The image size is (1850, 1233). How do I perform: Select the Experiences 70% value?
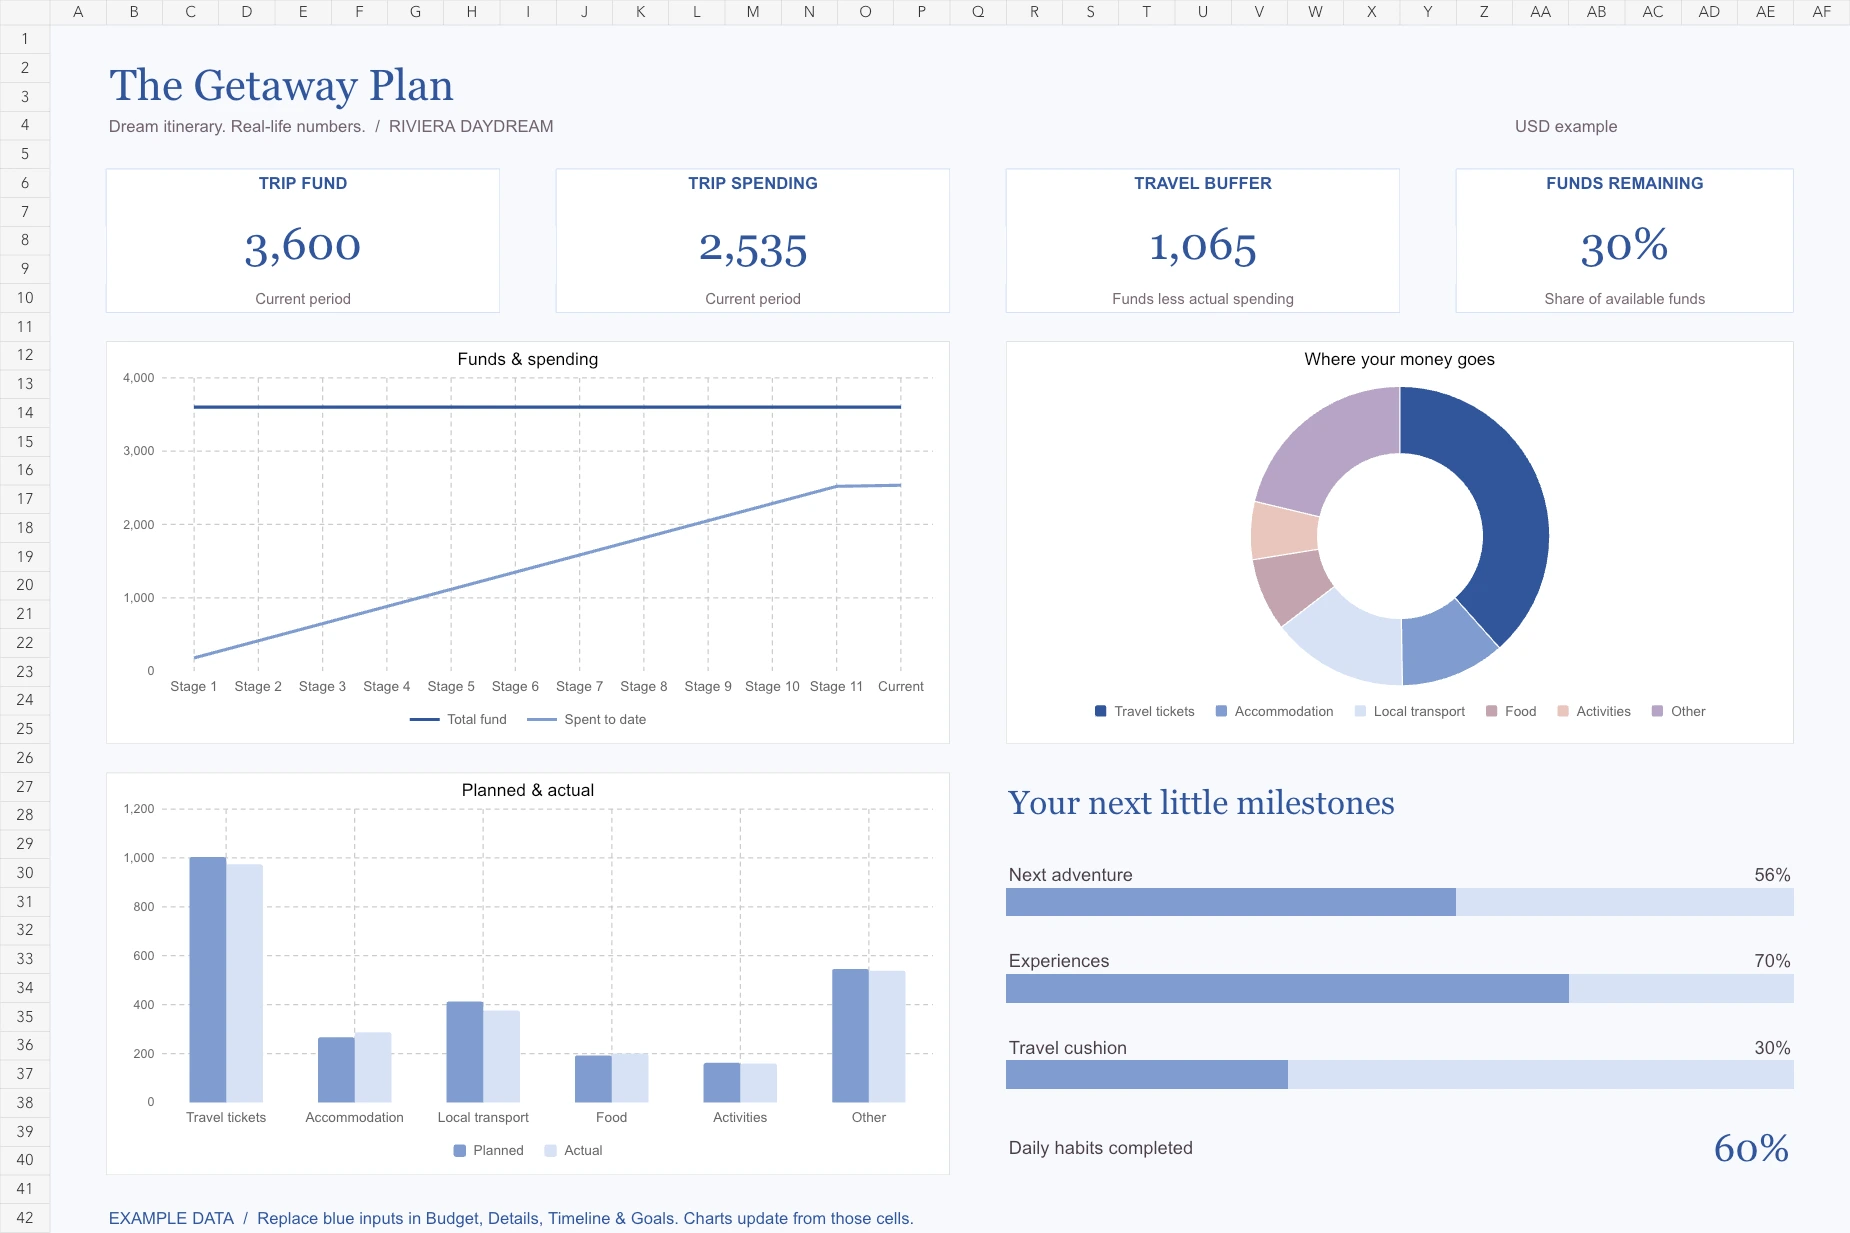[x=1772, y=961]
